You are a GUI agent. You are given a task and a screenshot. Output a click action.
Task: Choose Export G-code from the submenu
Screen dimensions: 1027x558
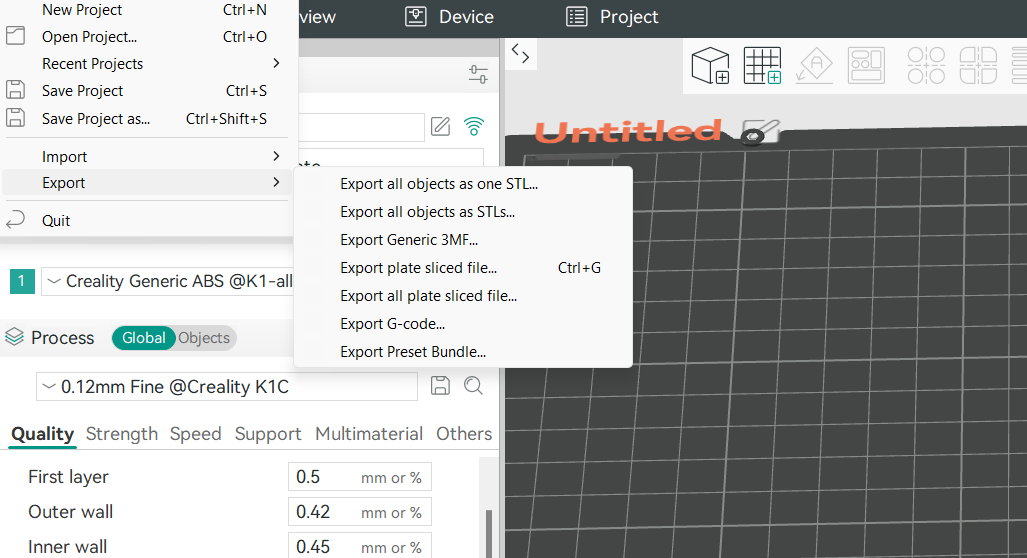pos(392,324)
